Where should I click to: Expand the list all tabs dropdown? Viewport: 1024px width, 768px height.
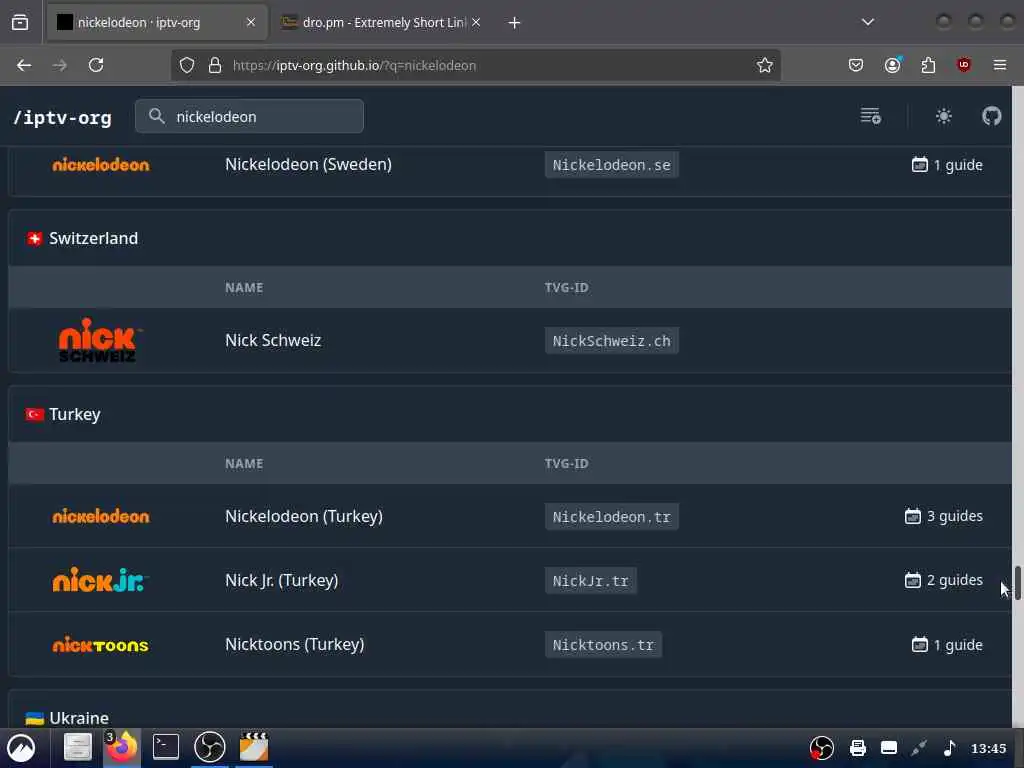868,22
